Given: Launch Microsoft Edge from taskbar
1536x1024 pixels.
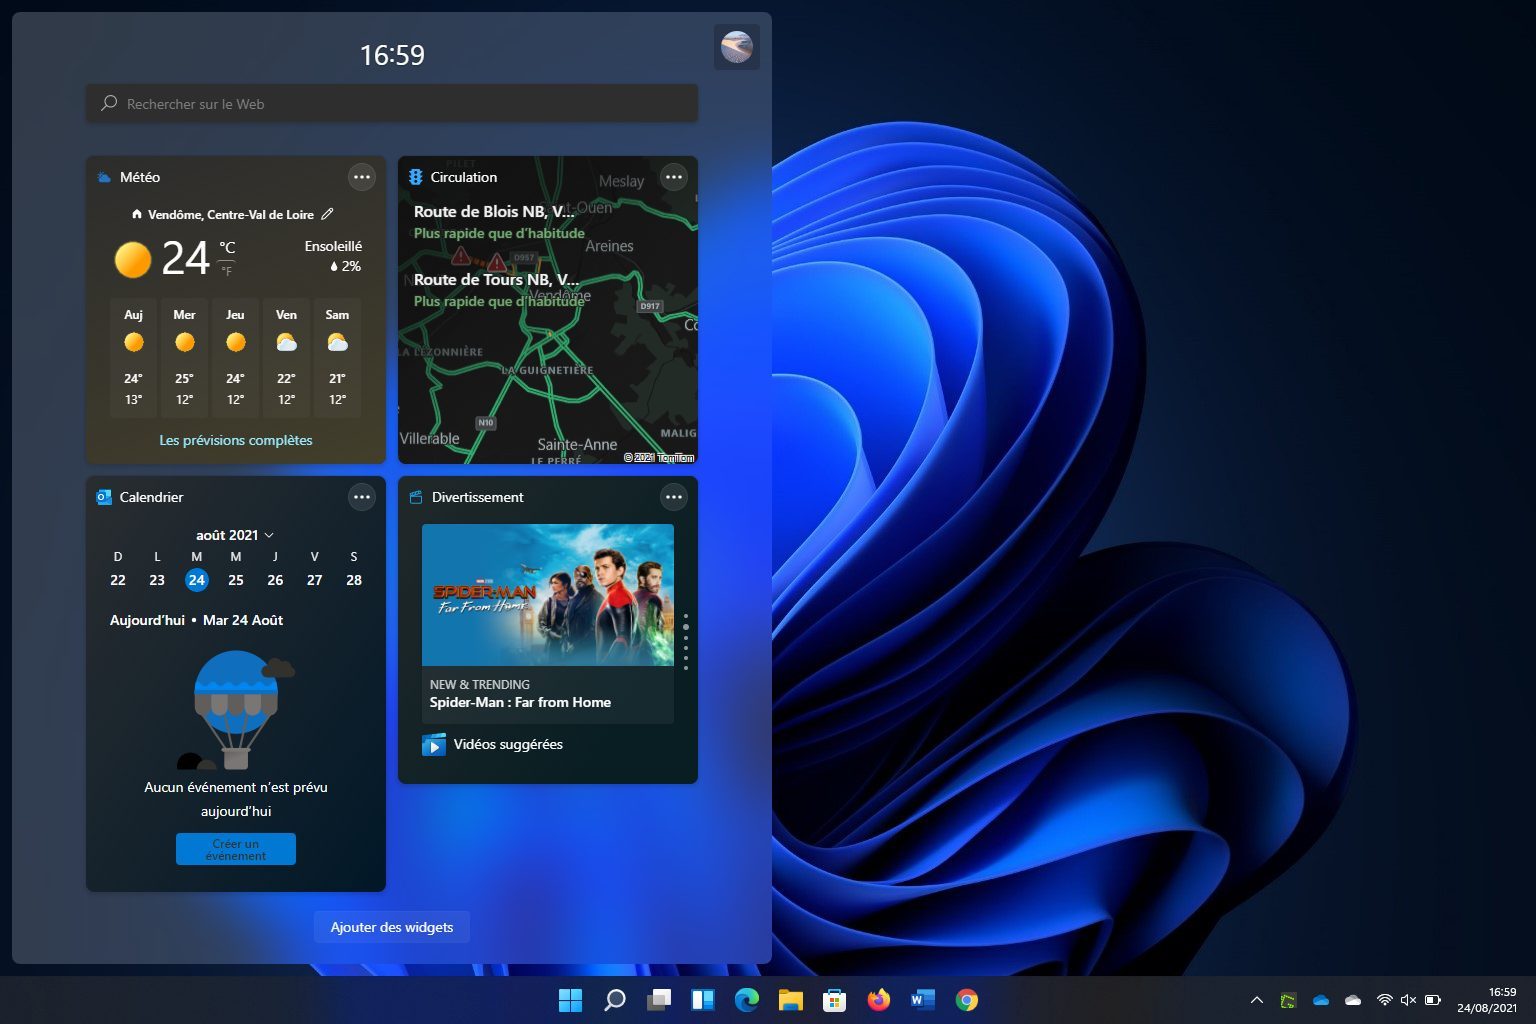Looking at the screenshot, I should click(746, 1000).
